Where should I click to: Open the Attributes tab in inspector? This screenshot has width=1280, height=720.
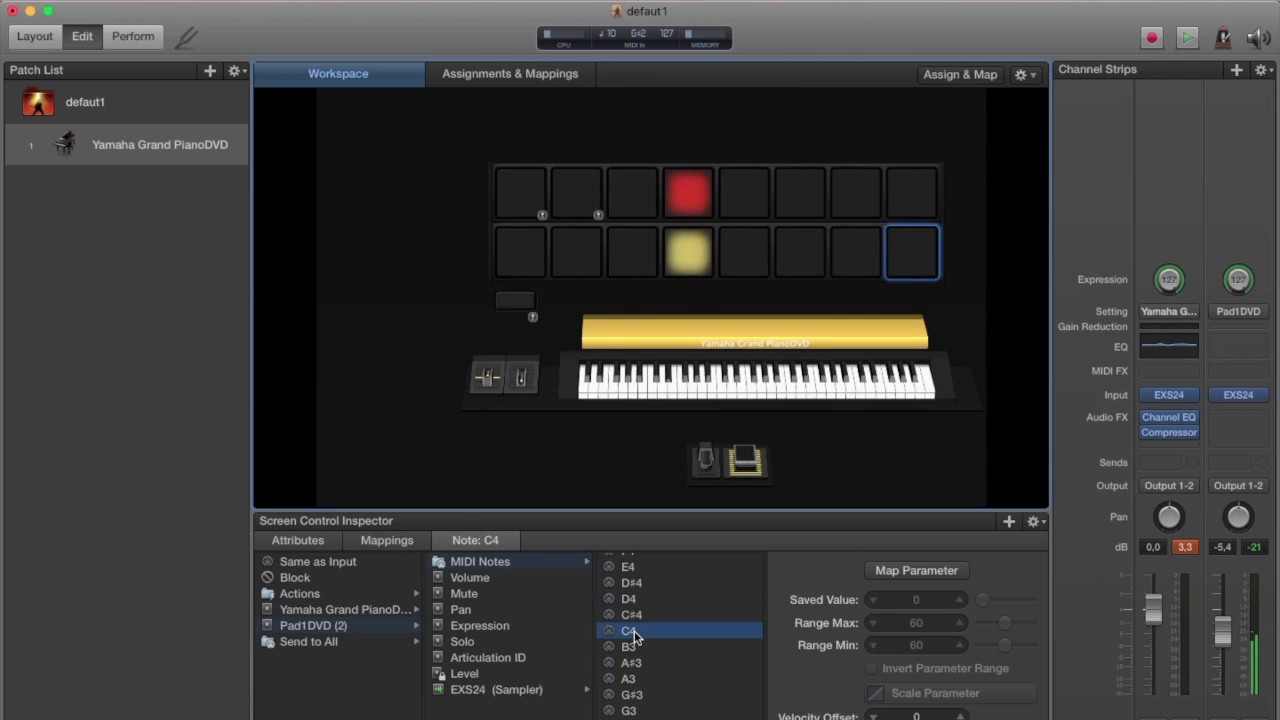pyautogui.click(x=298, y=540)
